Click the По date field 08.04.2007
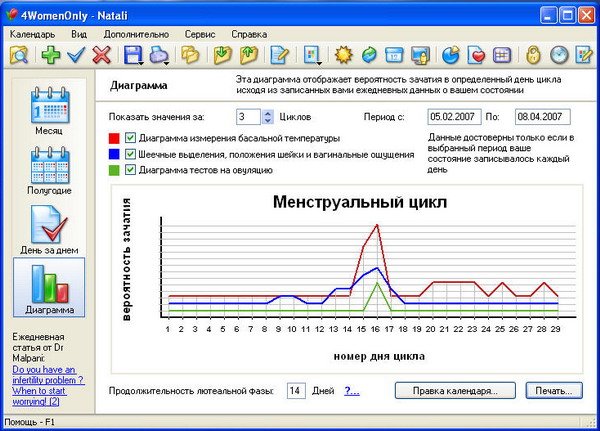Viewport: 600px width, 431px height. click(542, 117)
